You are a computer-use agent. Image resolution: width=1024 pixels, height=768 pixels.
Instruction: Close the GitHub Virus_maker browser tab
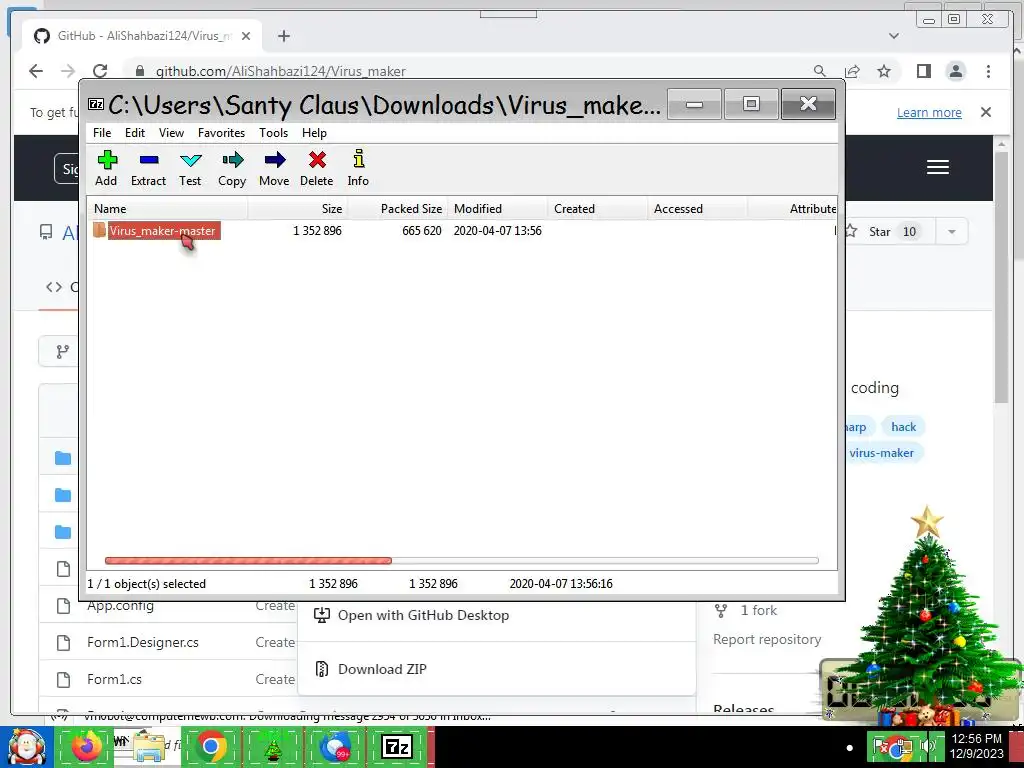click(x=246, y=36)
